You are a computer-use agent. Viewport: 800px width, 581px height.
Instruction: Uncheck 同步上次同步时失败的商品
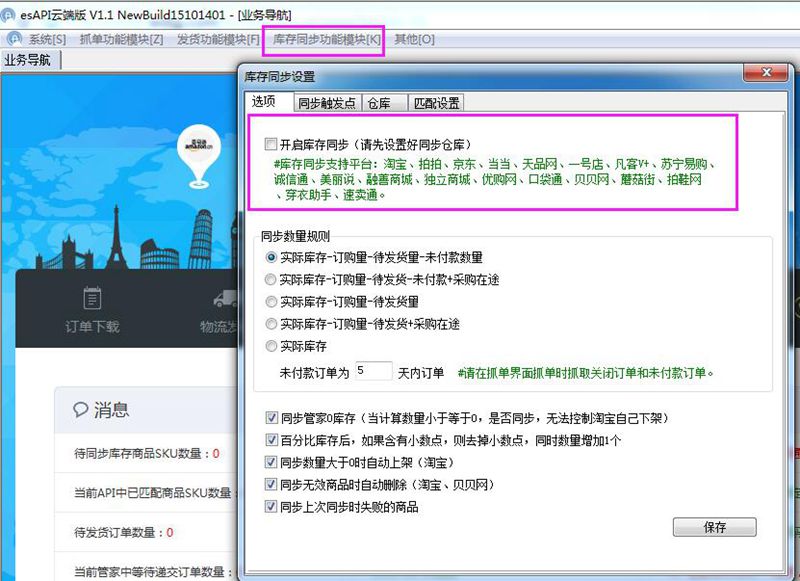click(x=271, y=507)
